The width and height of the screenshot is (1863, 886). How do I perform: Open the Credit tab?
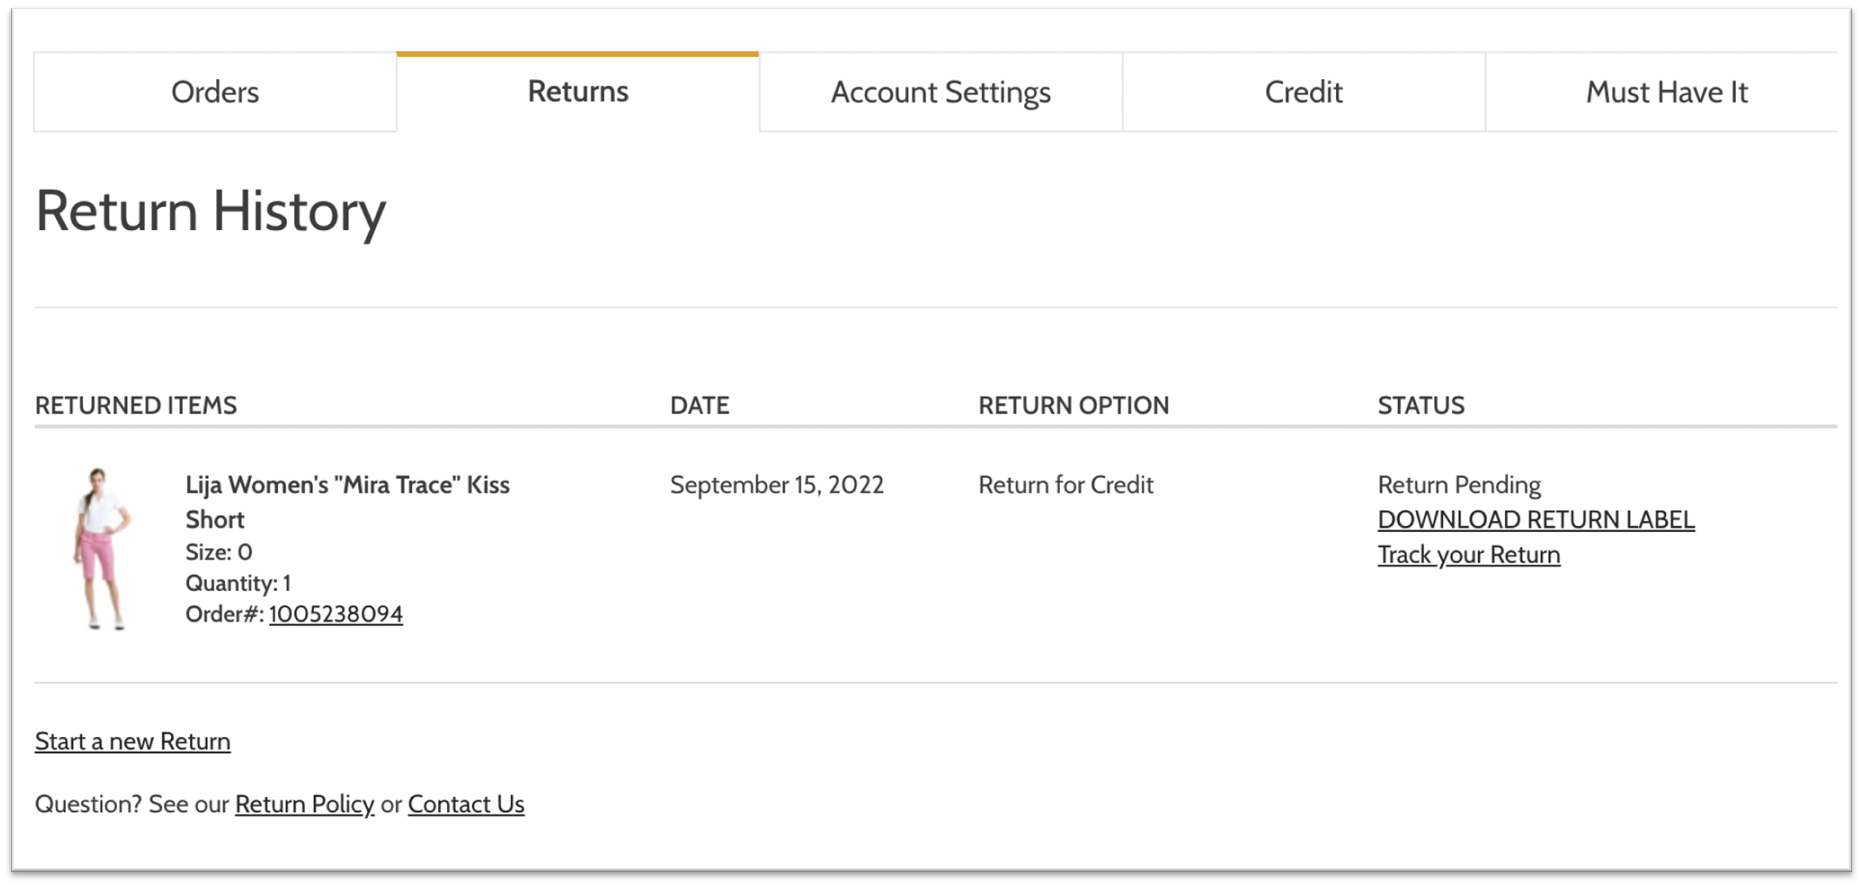[x=1303, y=91]
